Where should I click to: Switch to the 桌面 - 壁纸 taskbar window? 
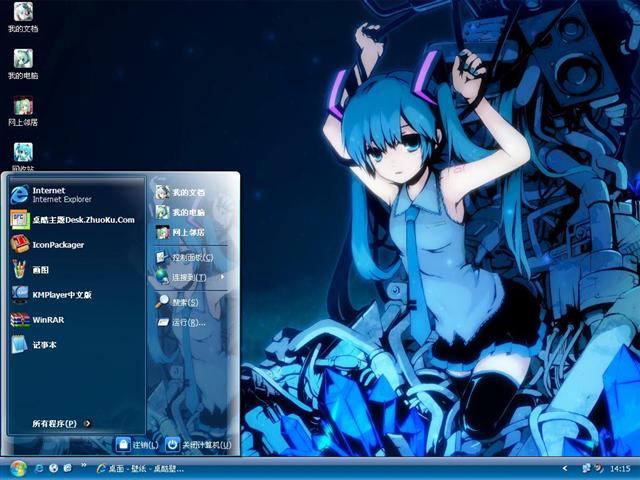(x=140, y=468)
